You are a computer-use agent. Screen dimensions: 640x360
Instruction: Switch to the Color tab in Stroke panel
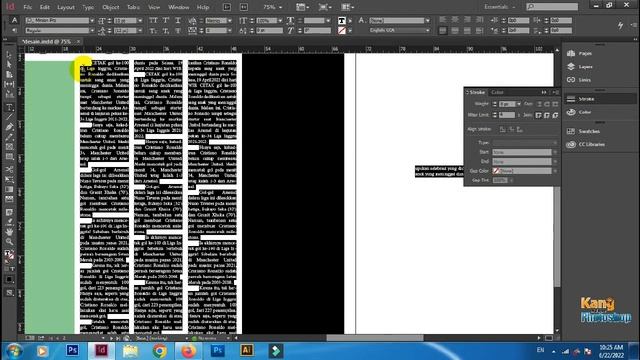click(x=497, y=92)
